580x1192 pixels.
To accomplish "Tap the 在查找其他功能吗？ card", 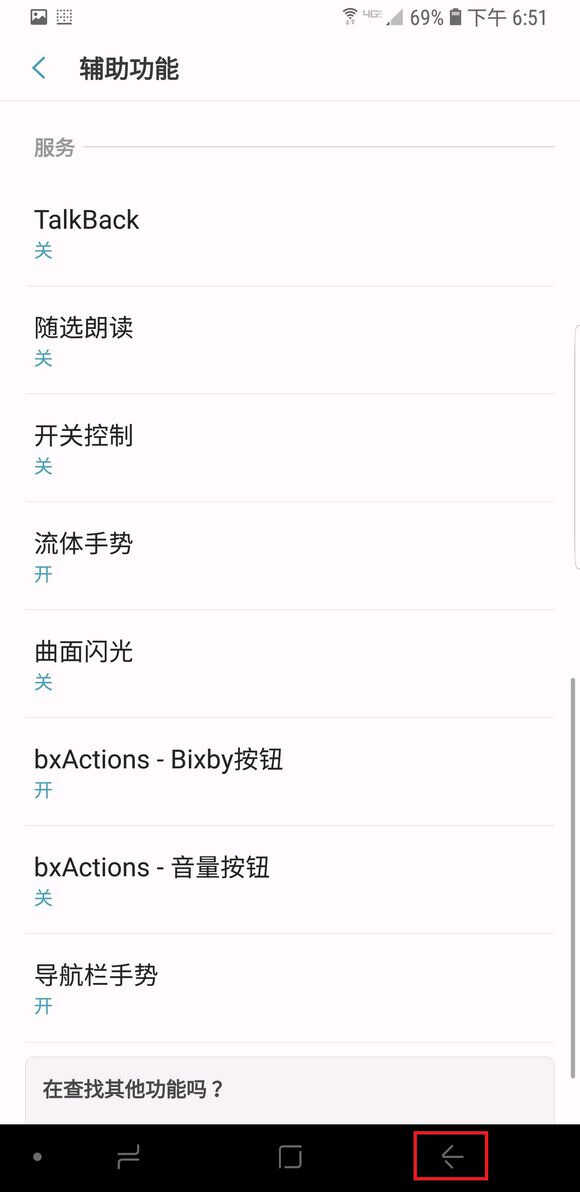I will point(290,1090).
